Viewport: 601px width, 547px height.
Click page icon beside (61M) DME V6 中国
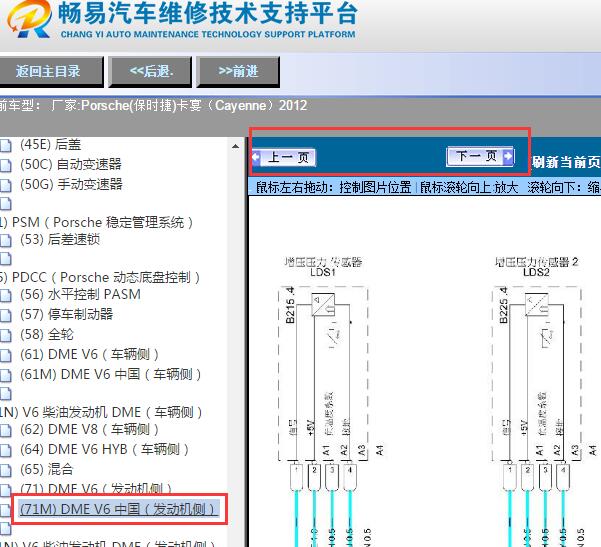6,375
